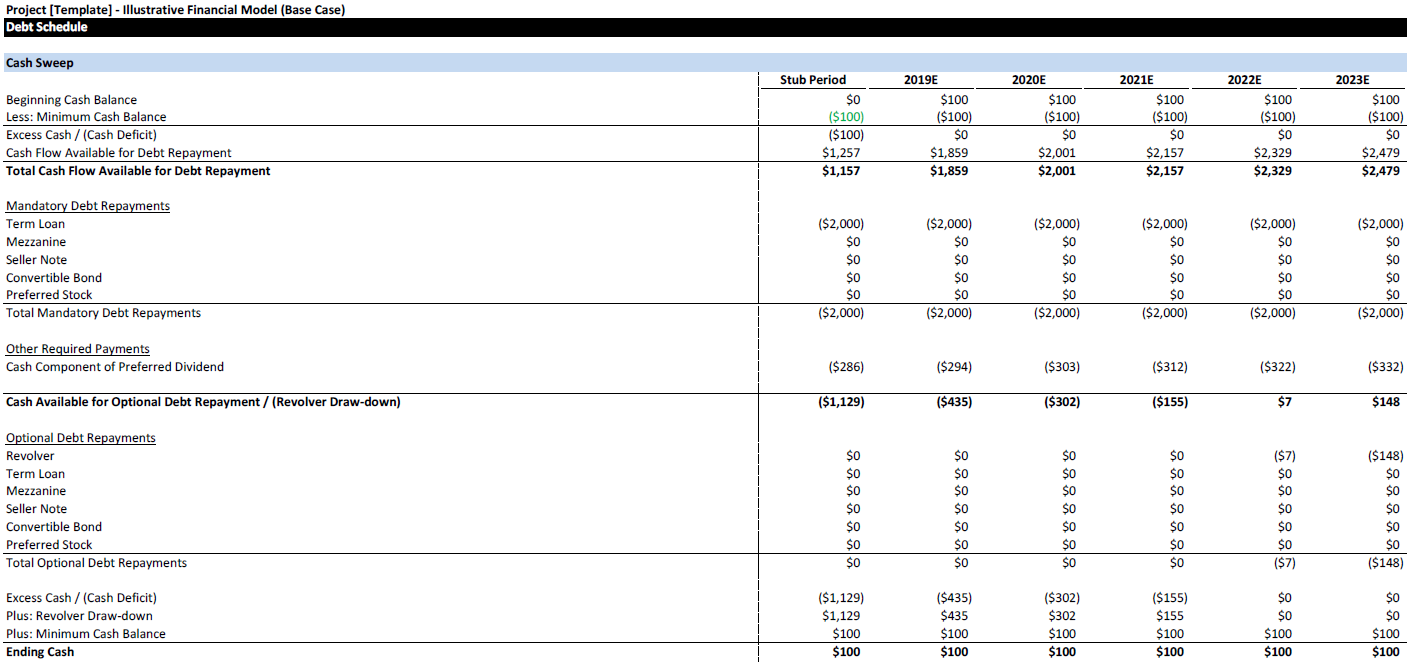Click the Convertible Bond label under Optional Repayments
This screenshot has height=670, width=1414.
54,527
